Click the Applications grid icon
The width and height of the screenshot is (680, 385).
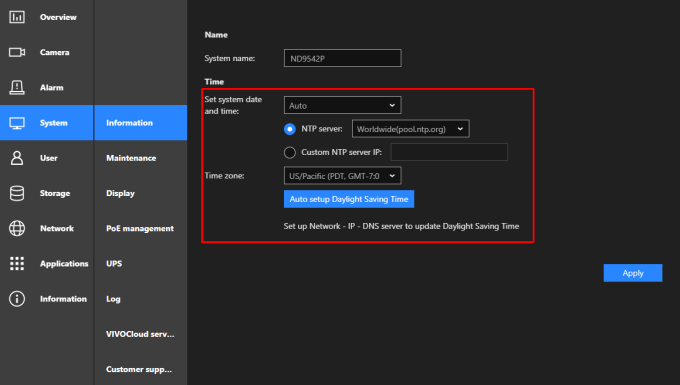pos(17,264)
